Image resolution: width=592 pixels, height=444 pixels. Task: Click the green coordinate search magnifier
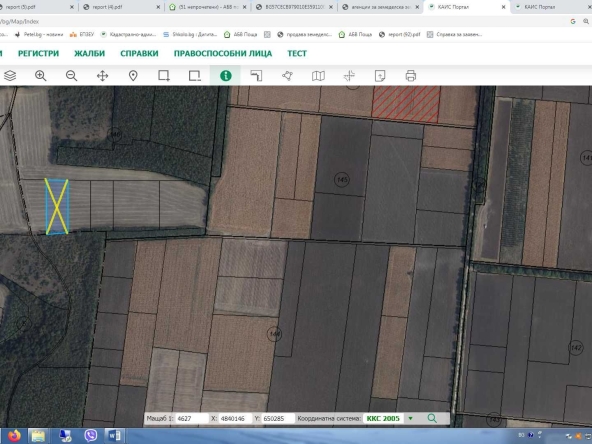pyautogui.click(x=432, y=418)
